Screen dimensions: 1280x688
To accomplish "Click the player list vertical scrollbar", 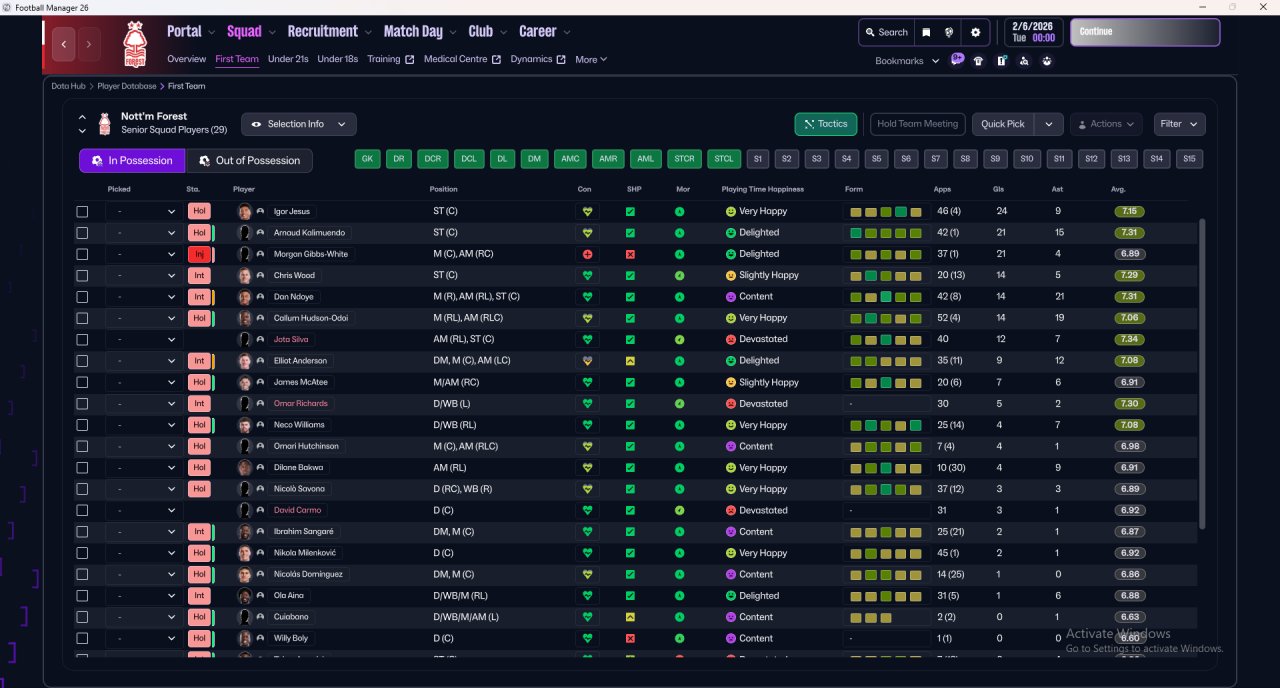I will point(1201,380).
